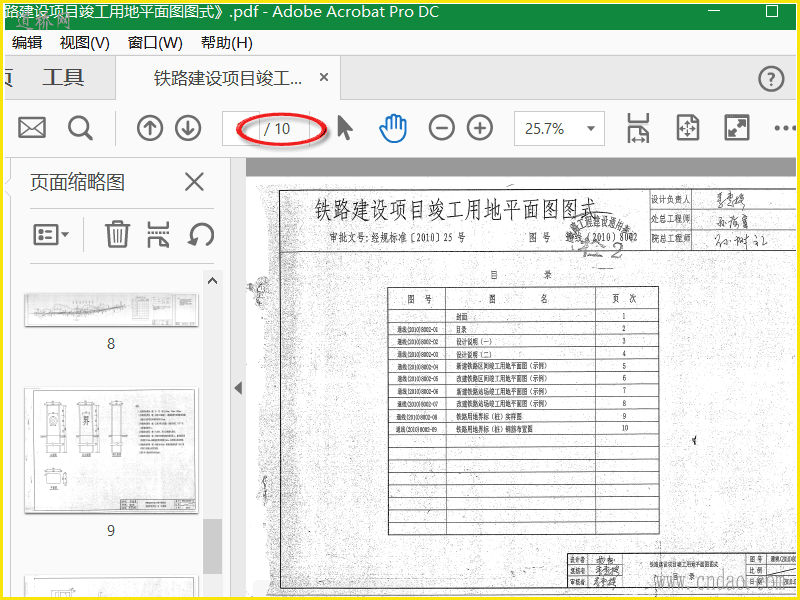The width and height of the screenshot is (800, 600).
Task: Enter full screen view mode
Action: pyautogui.click(x=737, y=128)
